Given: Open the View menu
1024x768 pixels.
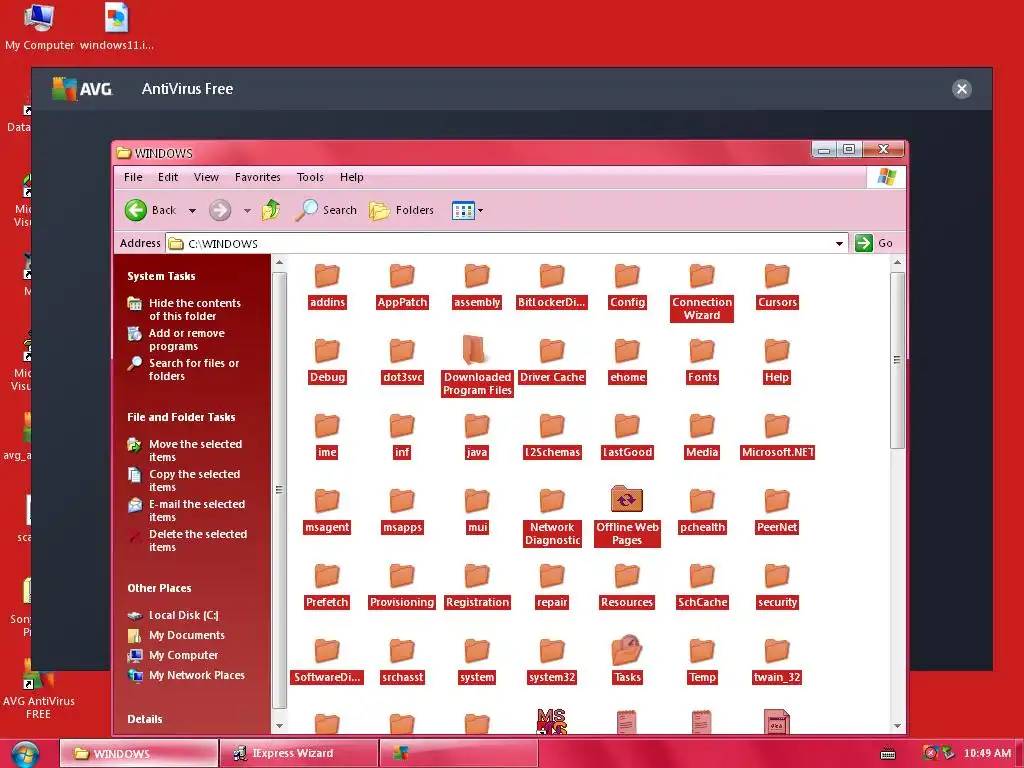Looking at the screenshot, I should click(x=206, y=177).
